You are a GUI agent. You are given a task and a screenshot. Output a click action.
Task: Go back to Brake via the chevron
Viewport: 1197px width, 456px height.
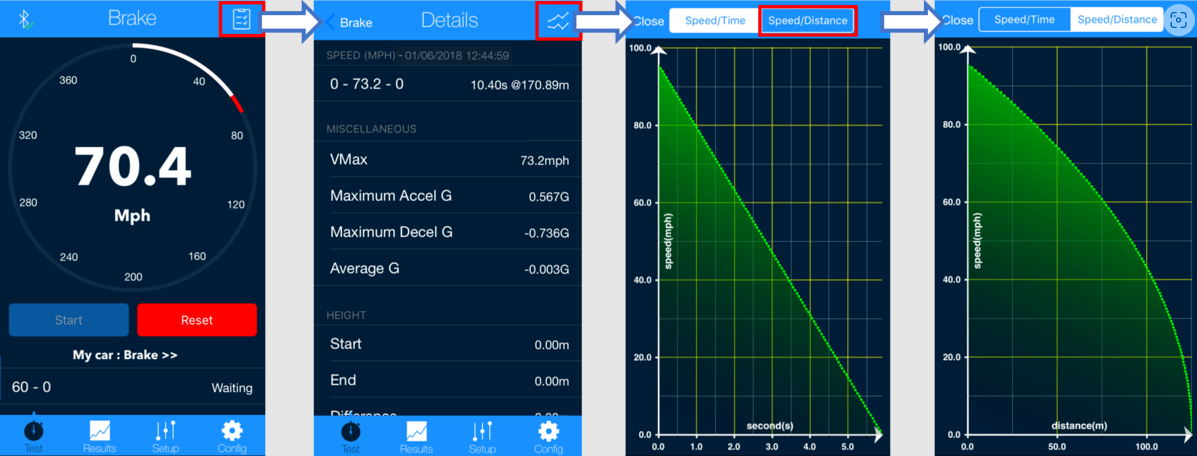pos(349,22)
